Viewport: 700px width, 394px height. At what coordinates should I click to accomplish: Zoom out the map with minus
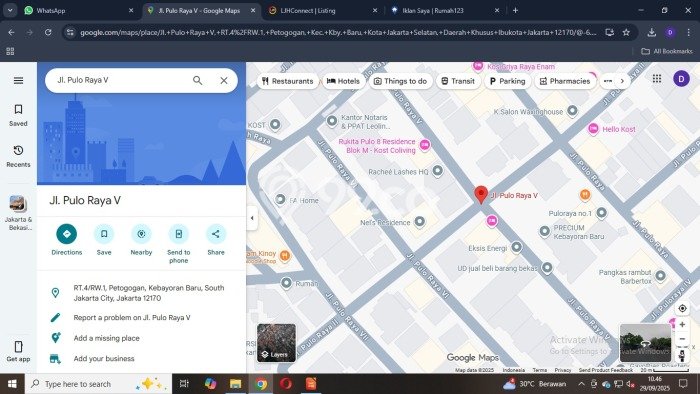(682, 339)
